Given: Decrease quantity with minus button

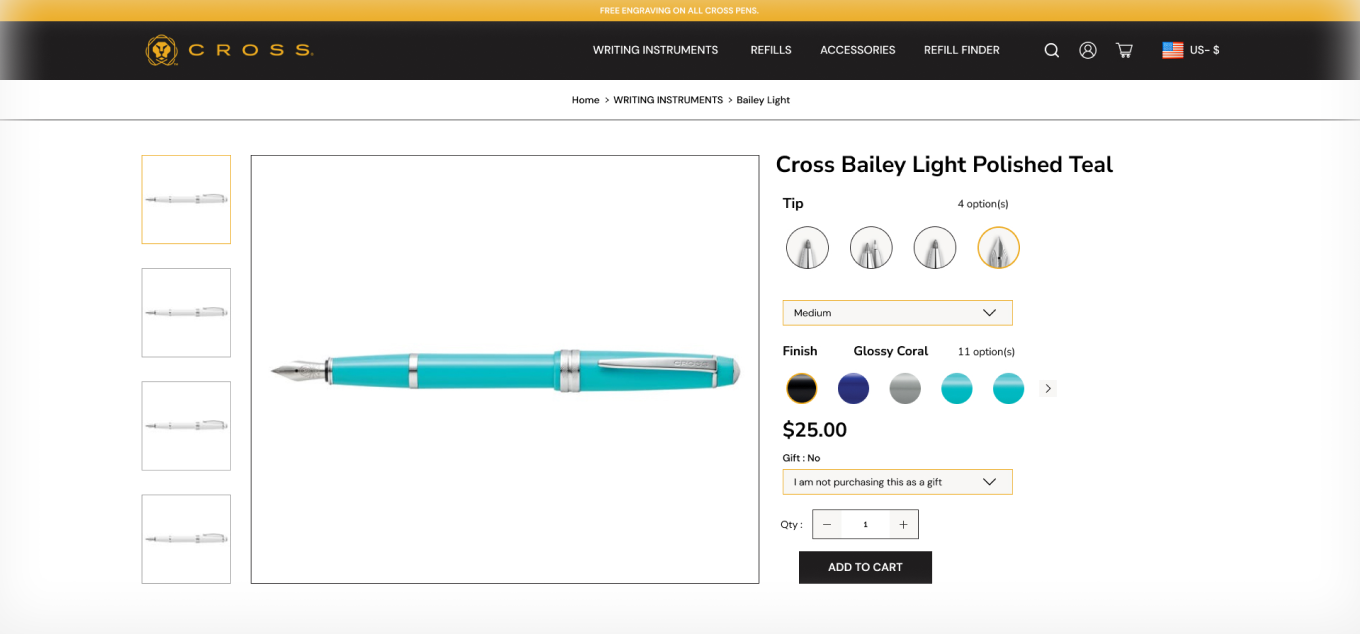Looking at the screenshot, I should click(827, 525).
